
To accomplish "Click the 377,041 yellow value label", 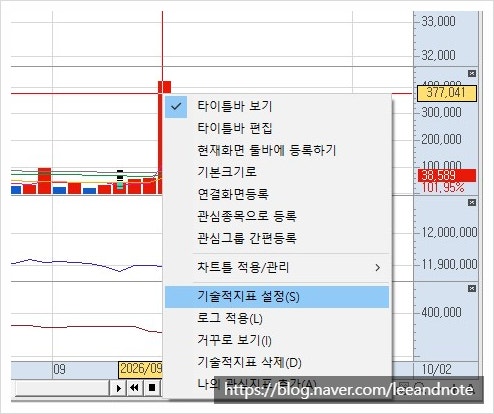I will point(447,93).
